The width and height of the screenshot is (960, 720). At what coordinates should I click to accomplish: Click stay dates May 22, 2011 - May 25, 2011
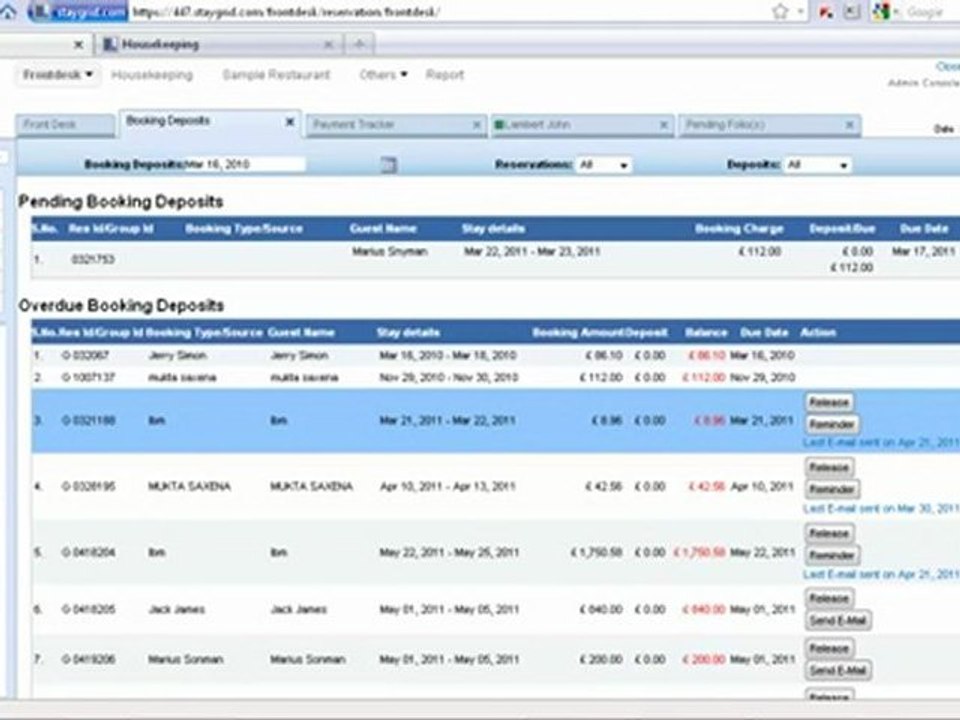click(449, 552)
